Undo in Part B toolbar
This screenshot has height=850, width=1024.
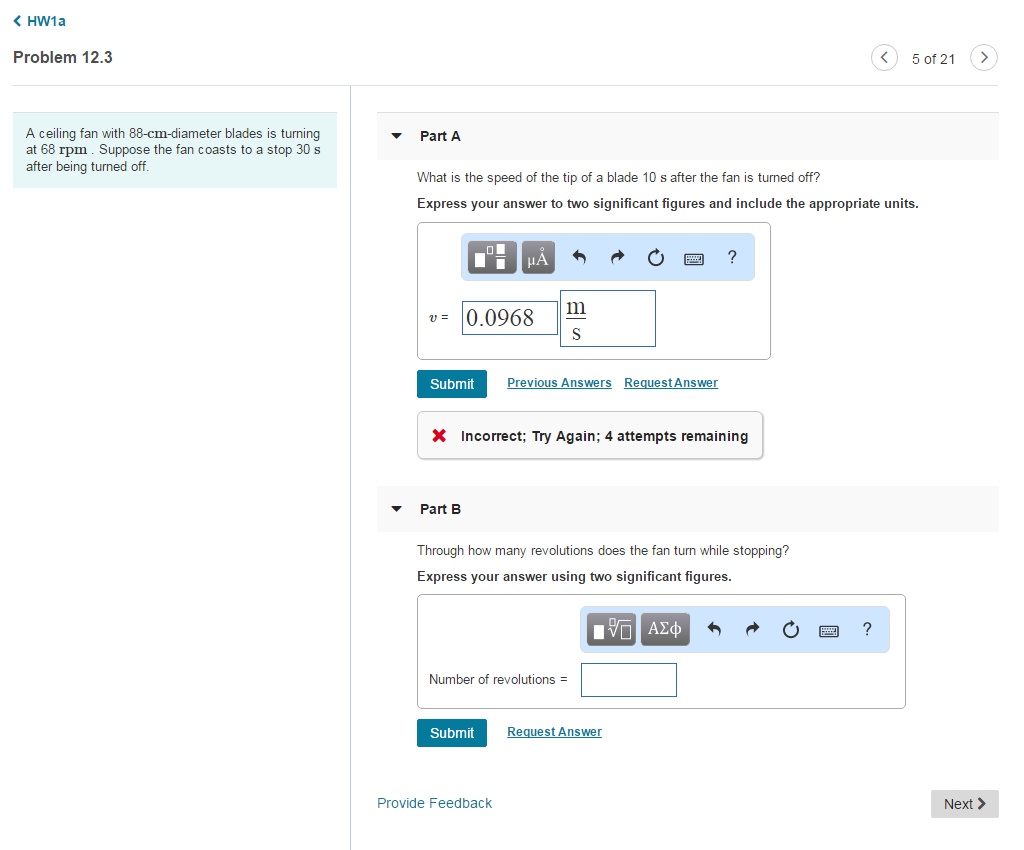pyautogui.click(x=714, y=629)
